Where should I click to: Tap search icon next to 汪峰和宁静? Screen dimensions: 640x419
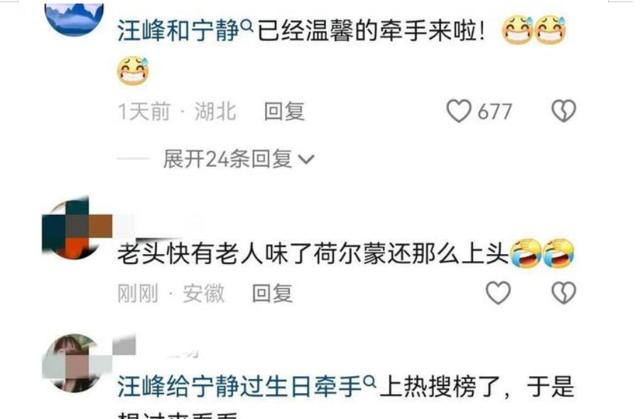248,26
